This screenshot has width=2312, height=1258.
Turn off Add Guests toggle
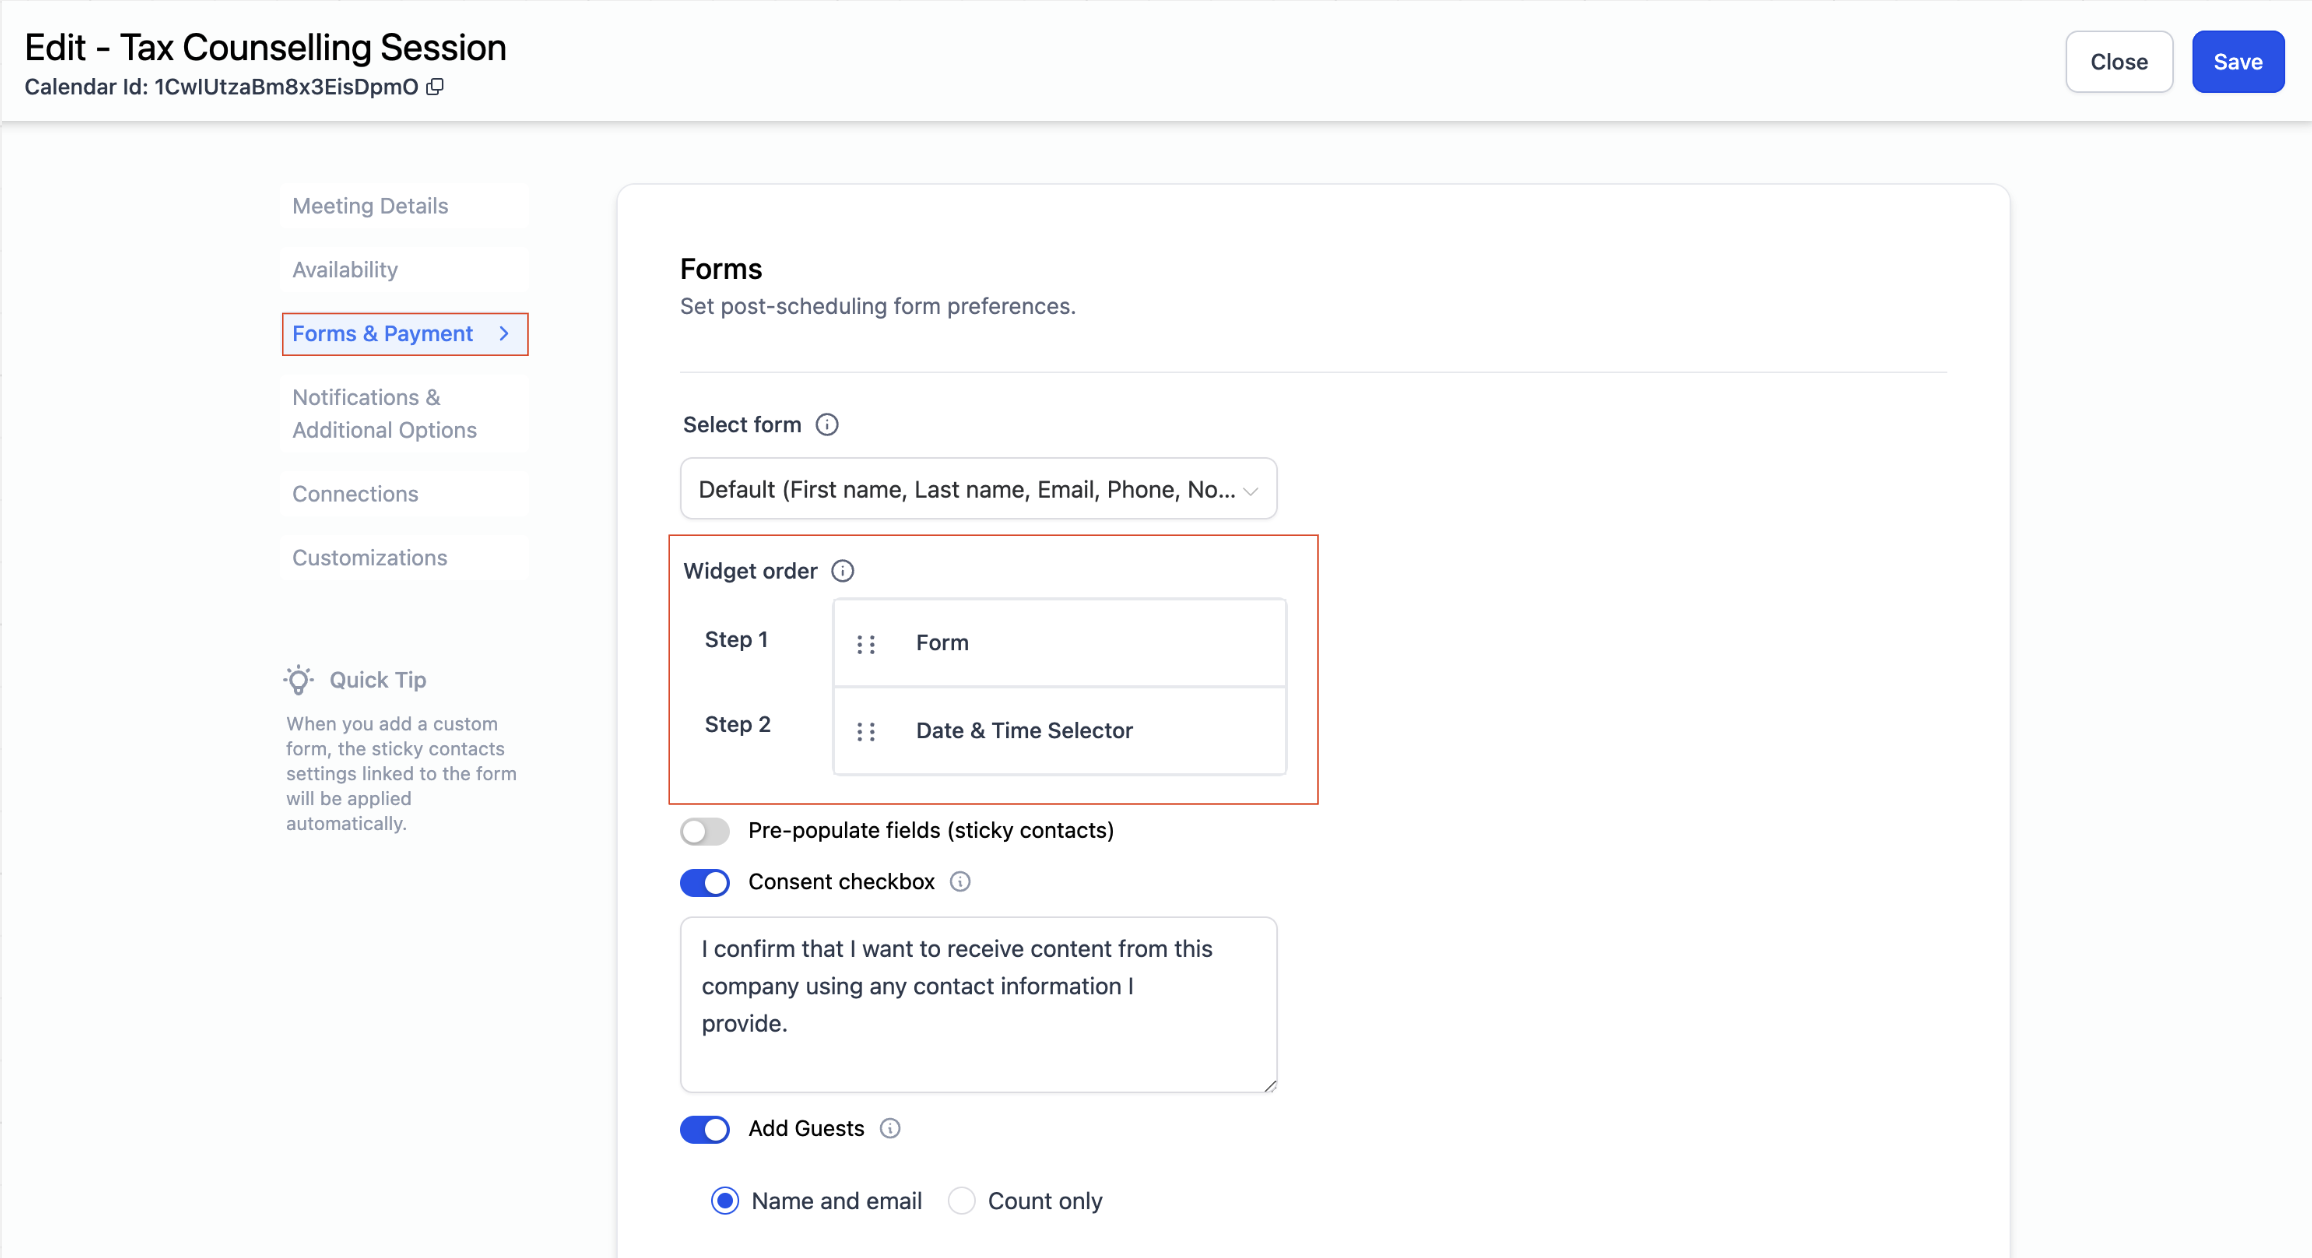(705, 1130)
